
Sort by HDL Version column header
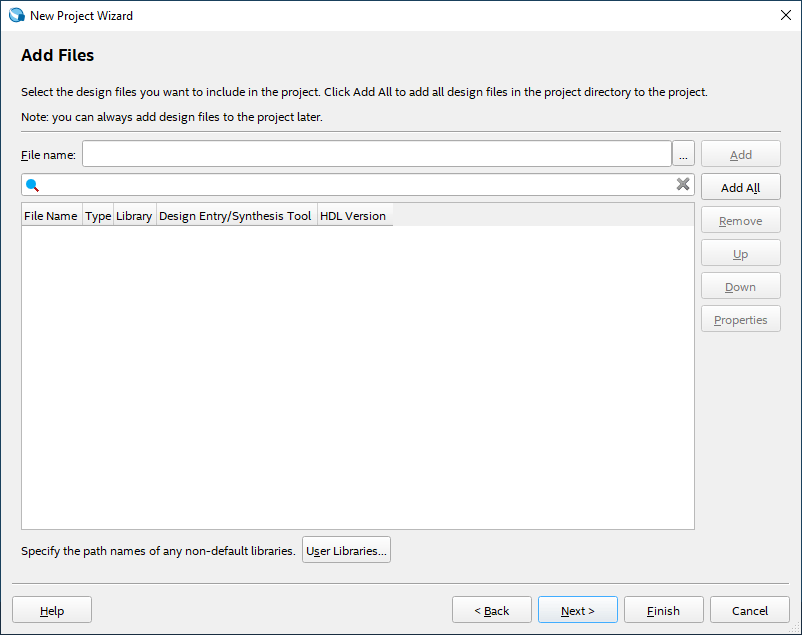click(x=353, y=216)
